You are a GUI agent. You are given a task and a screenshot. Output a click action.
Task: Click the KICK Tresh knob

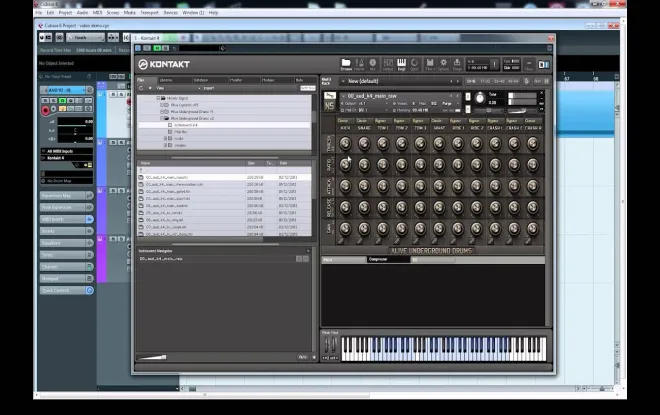coord(345,144)
